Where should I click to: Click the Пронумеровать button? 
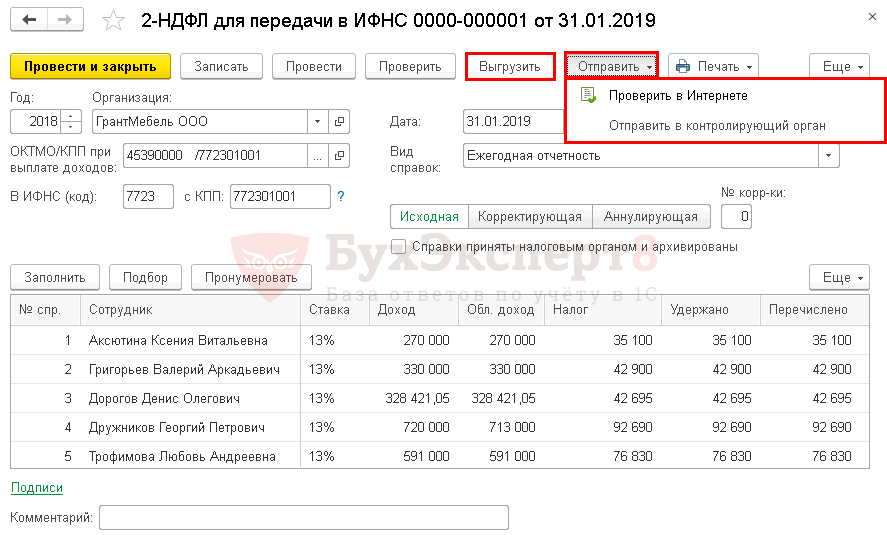point(251,278)
